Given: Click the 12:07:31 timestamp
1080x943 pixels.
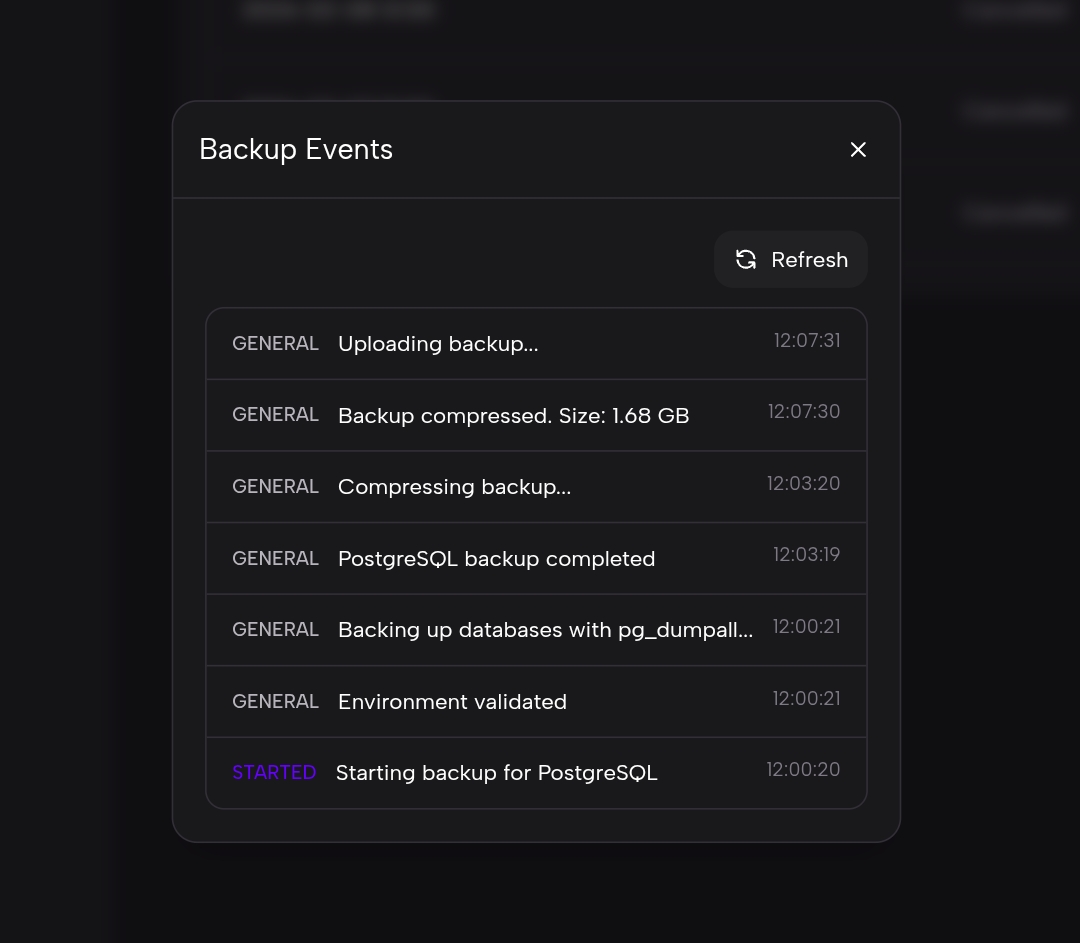Looking at the screenshot, I should 806,341.
